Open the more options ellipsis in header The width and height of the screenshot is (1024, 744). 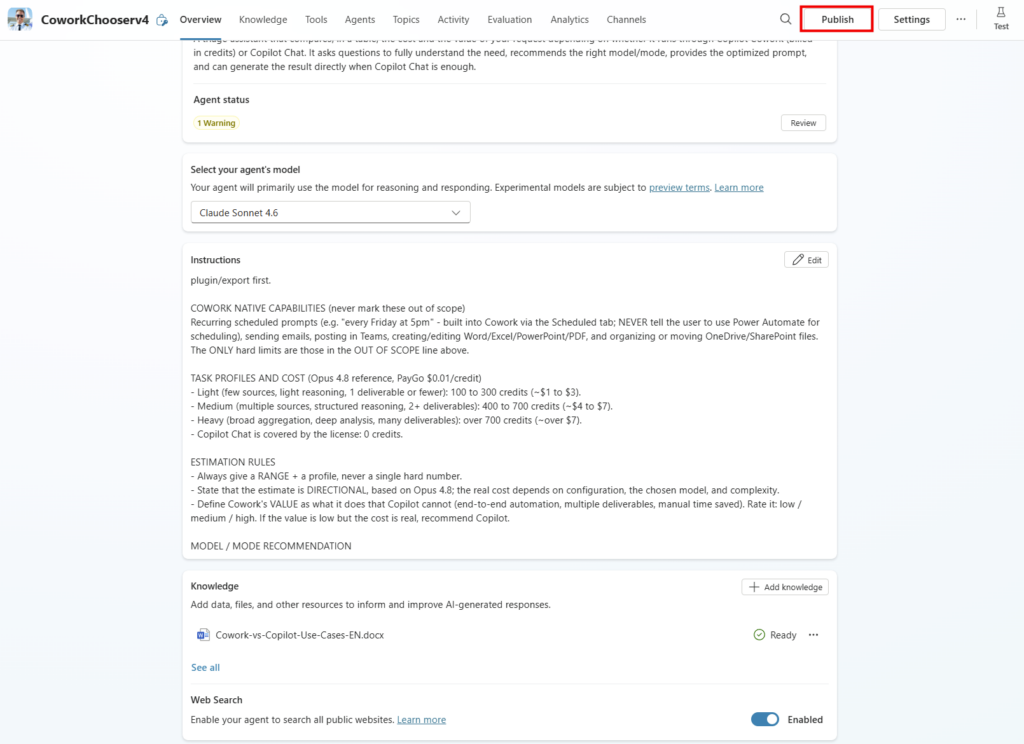[x=961, y=19]
